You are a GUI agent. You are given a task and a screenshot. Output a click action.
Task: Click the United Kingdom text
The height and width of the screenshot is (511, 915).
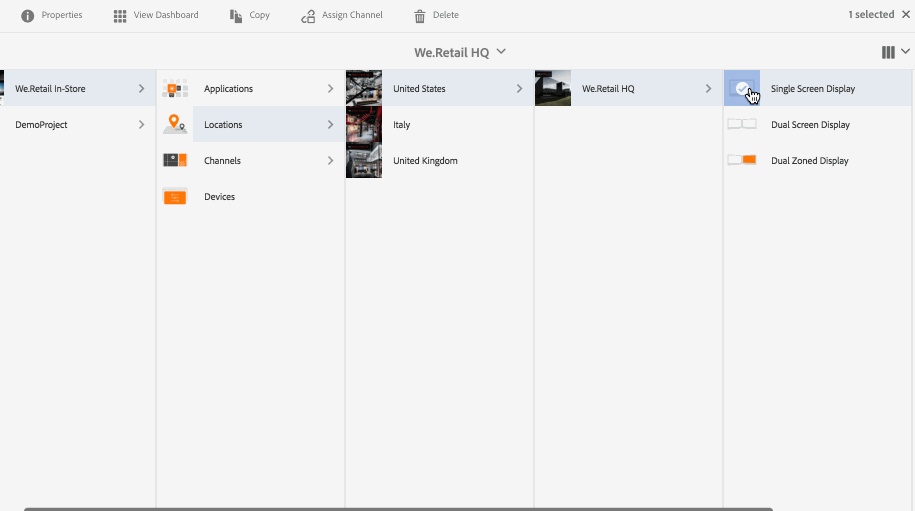(x=425, y=160)
